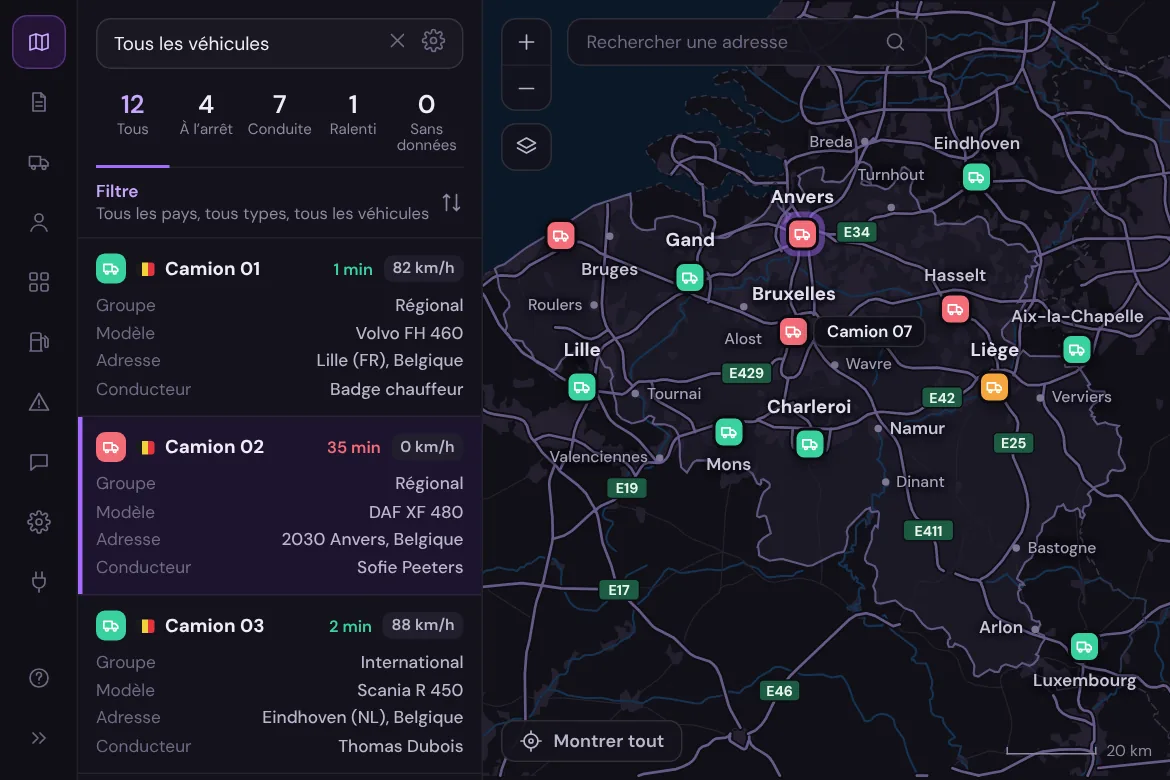Select the Sans données tab
This screenshot has width=1170, height=780.
[427, 123]
